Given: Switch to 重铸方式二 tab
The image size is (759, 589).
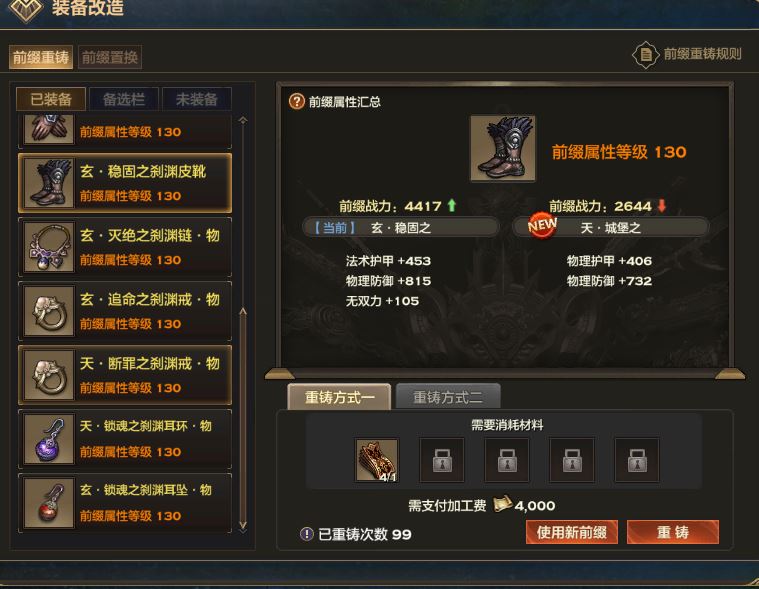Looking at the screenshot, I should coord(448,397).
